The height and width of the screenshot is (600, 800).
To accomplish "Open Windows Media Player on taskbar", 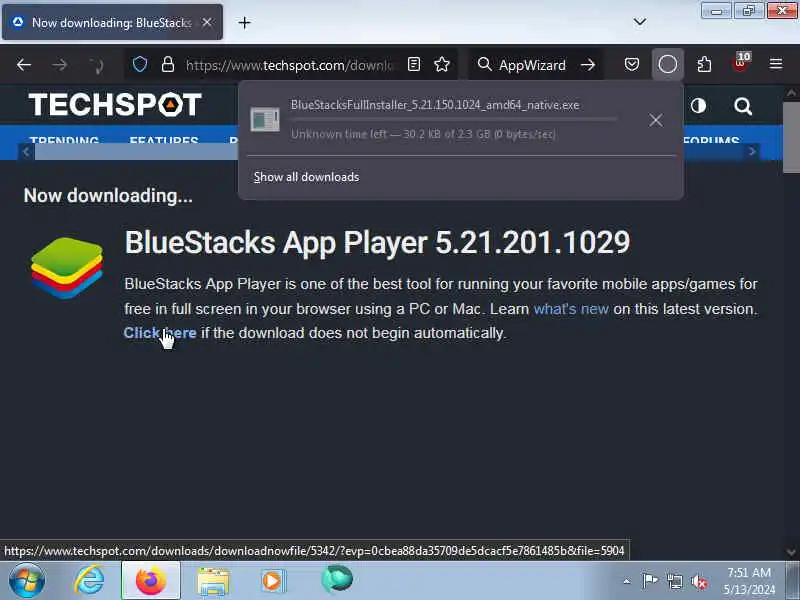I will coord(273,581).
